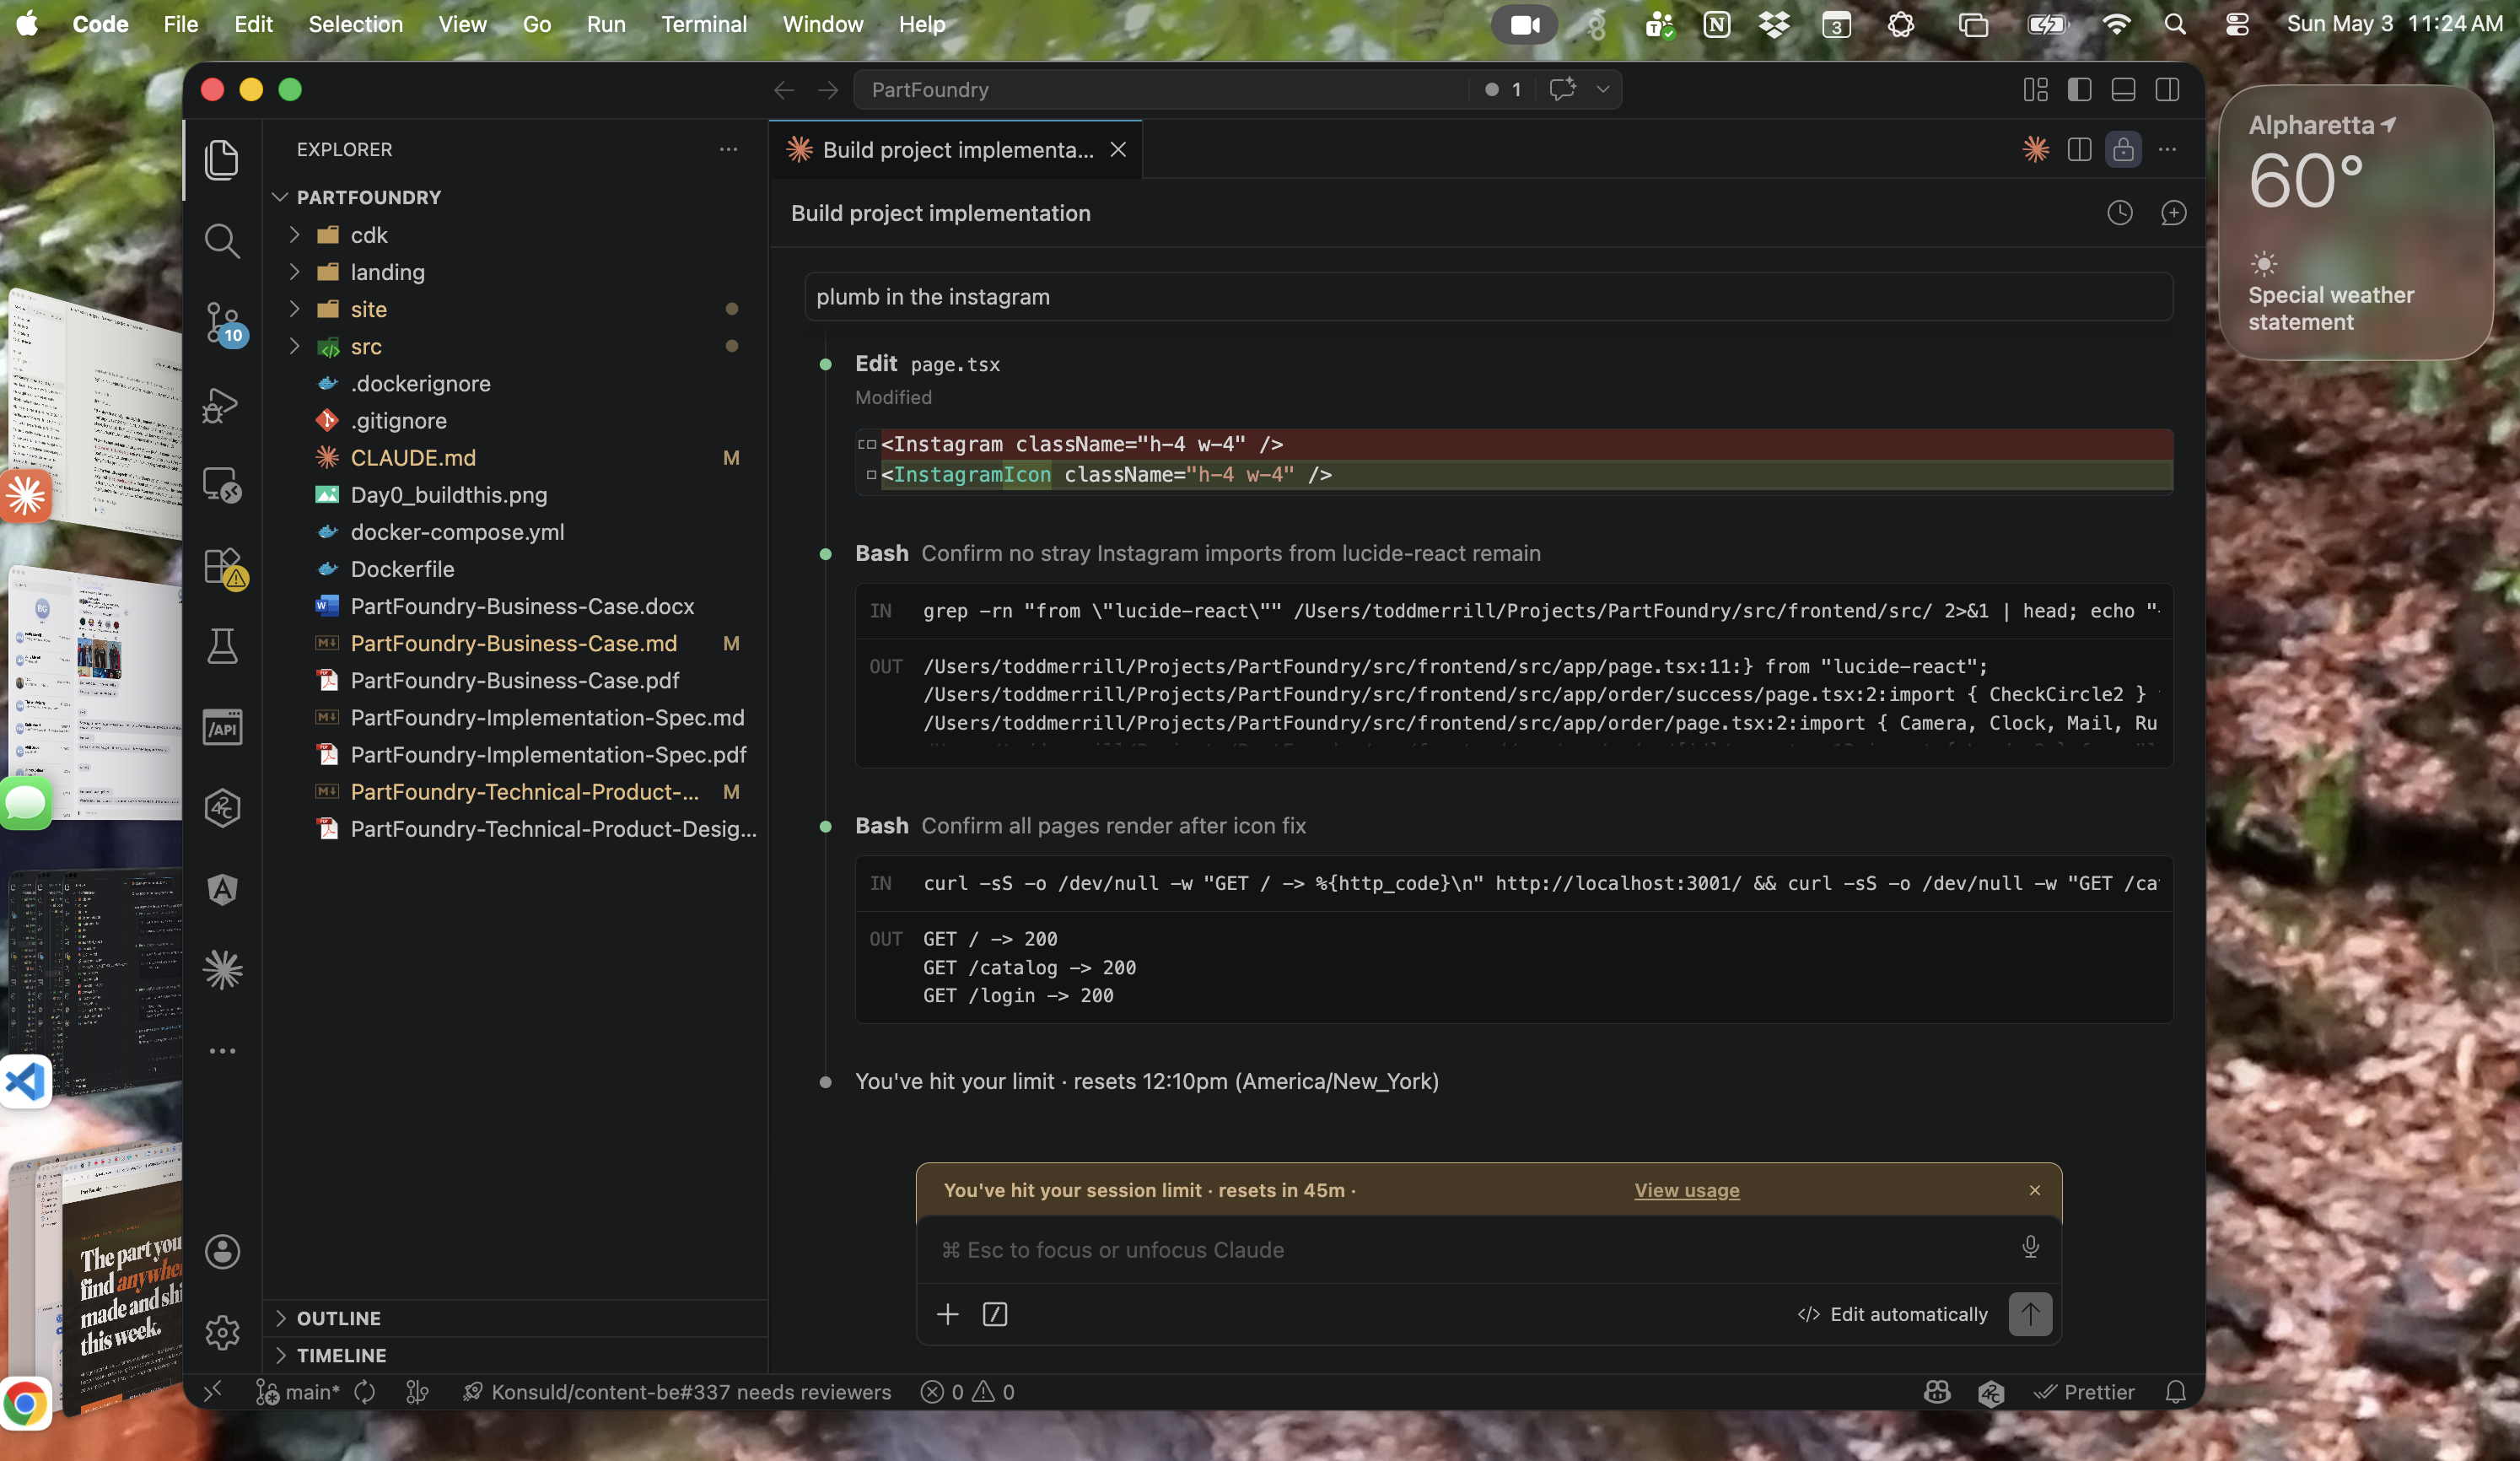2520x1461 pixels.
Task: Open the Go menu
Action: coord(536,24)
